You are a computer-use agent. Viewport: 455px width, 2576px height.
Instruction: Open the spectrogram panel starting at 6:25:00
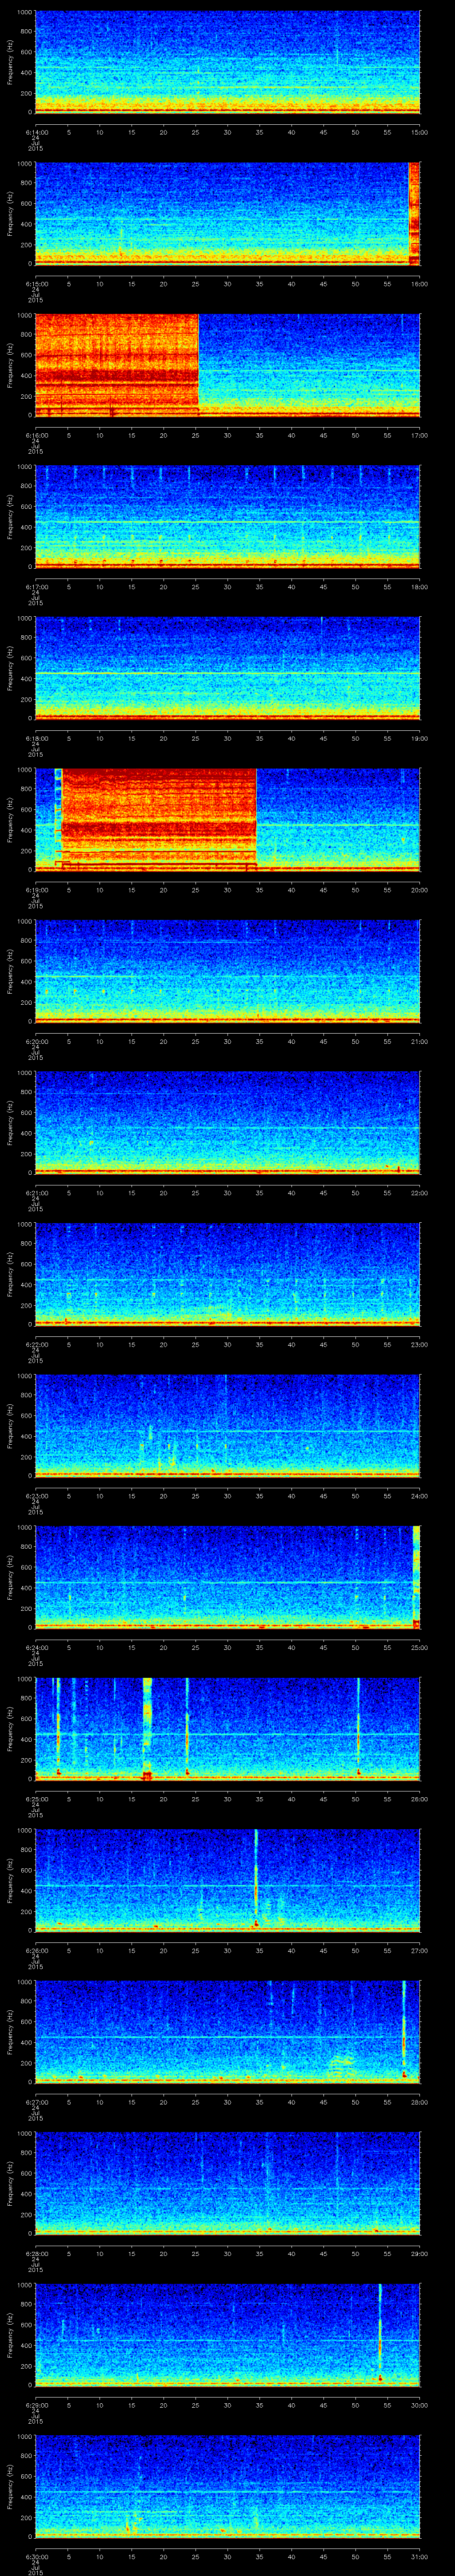228,1729
